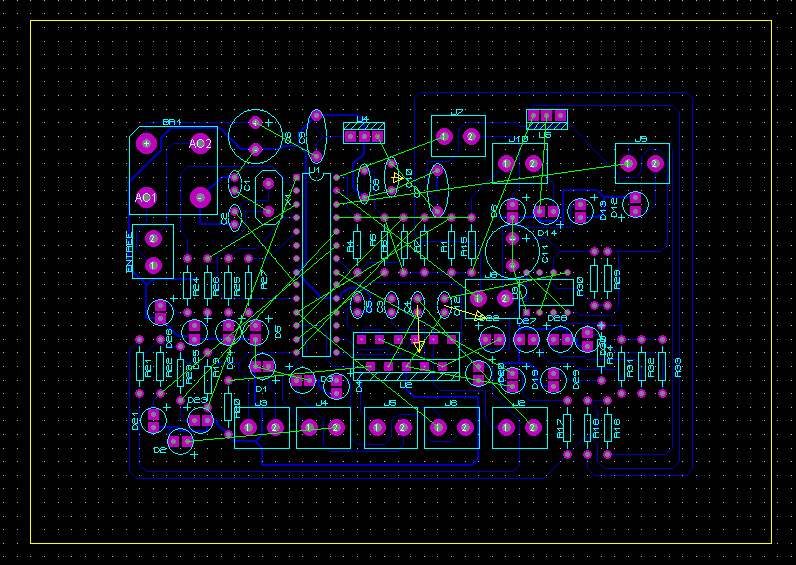Select pad 1 of connector J3
This screenshot has width=796, height=565.
[248, 427]
